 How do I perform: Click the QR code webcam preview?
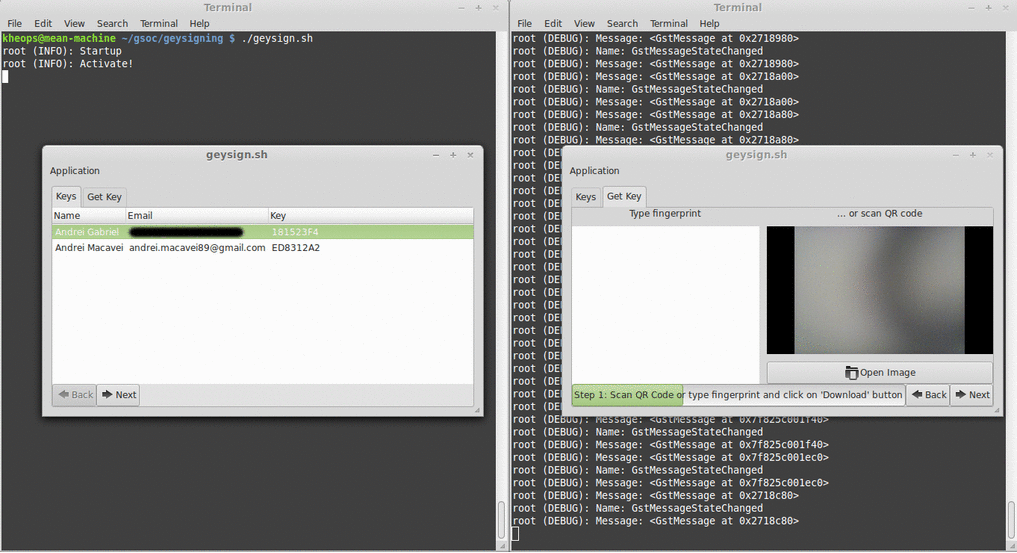pos(879,290)
